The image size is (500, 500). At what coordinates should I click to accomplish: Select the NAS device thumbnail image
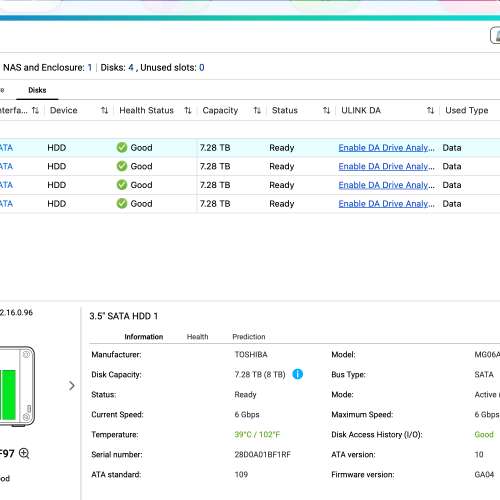[x=17, y=386]
